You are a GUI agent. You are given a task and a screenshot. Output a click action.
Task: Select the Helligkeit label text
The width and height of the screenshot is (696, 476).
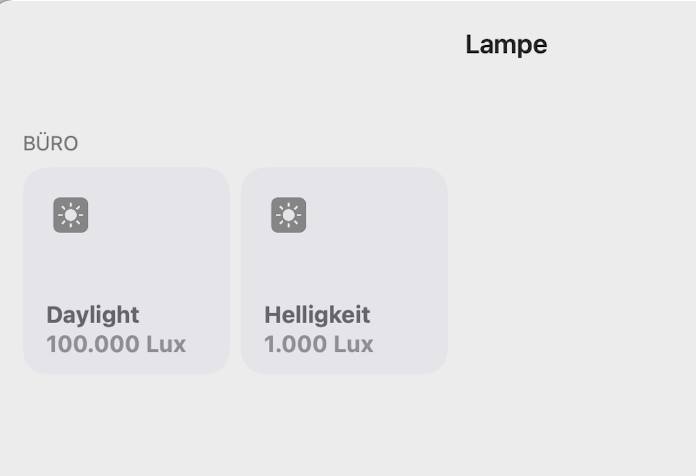click(x=317, y=315)
